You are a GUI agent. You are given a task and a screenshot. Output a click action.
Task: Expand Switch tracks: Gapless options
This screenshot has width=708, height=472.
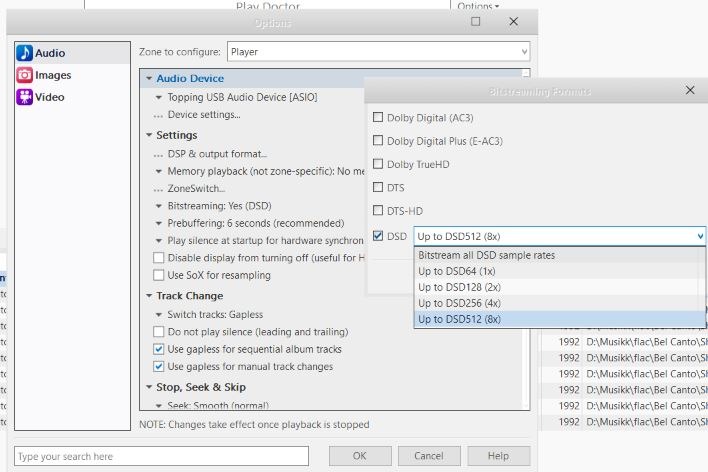[158, 315]
